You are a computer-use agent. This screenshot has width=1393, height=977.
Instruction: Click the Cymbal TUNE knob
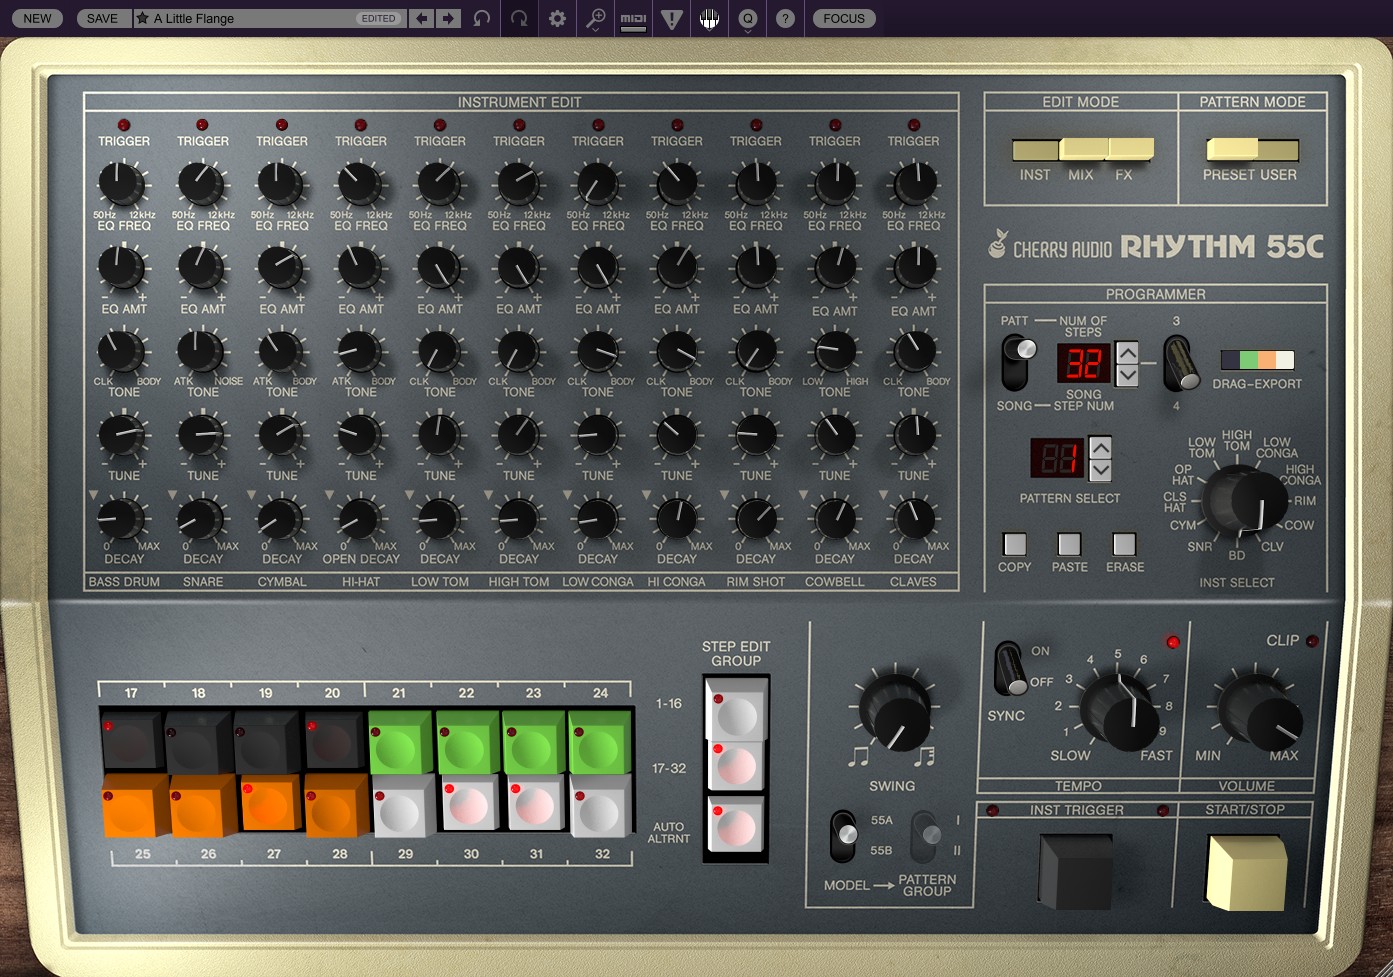(279, 435)
